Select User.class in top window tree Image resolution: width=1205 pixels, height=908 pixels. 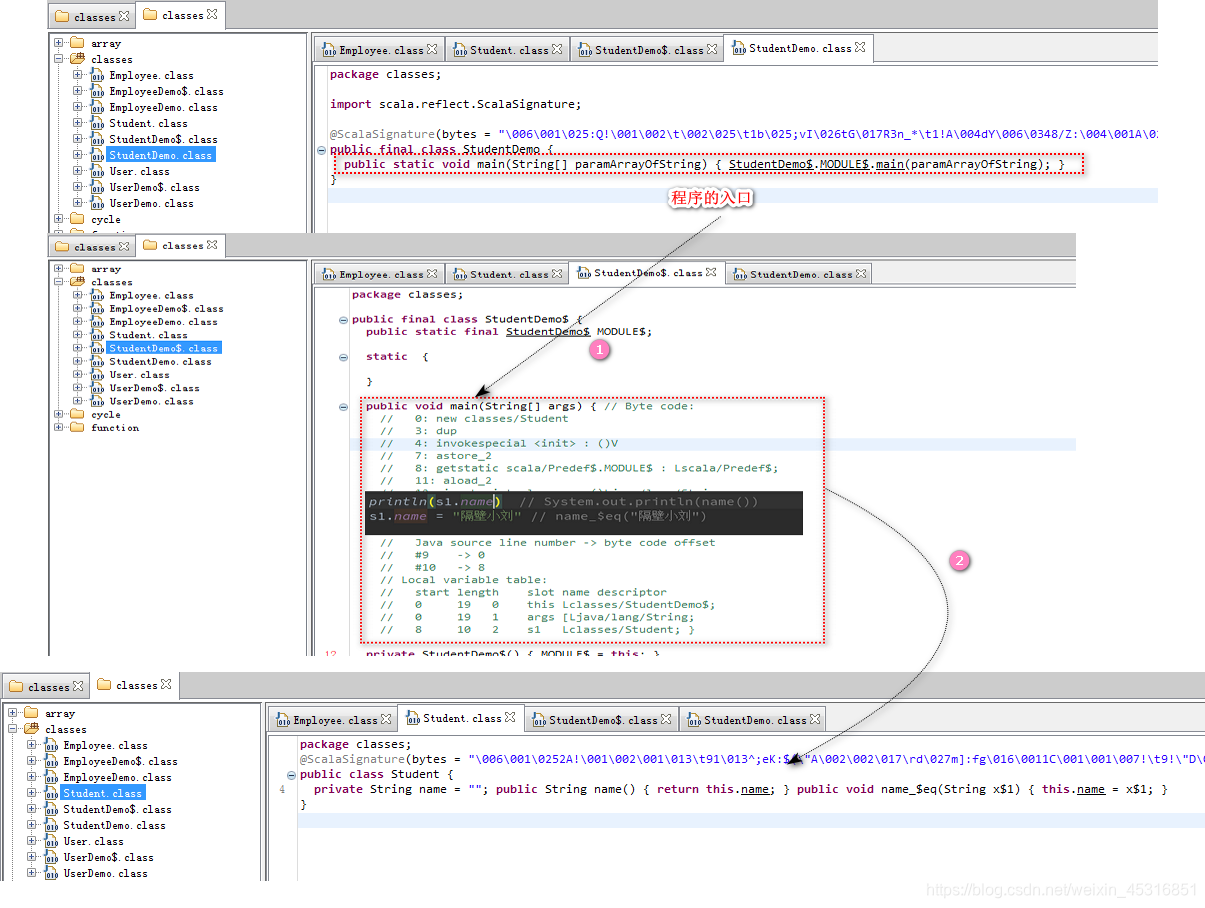[139, 171]
